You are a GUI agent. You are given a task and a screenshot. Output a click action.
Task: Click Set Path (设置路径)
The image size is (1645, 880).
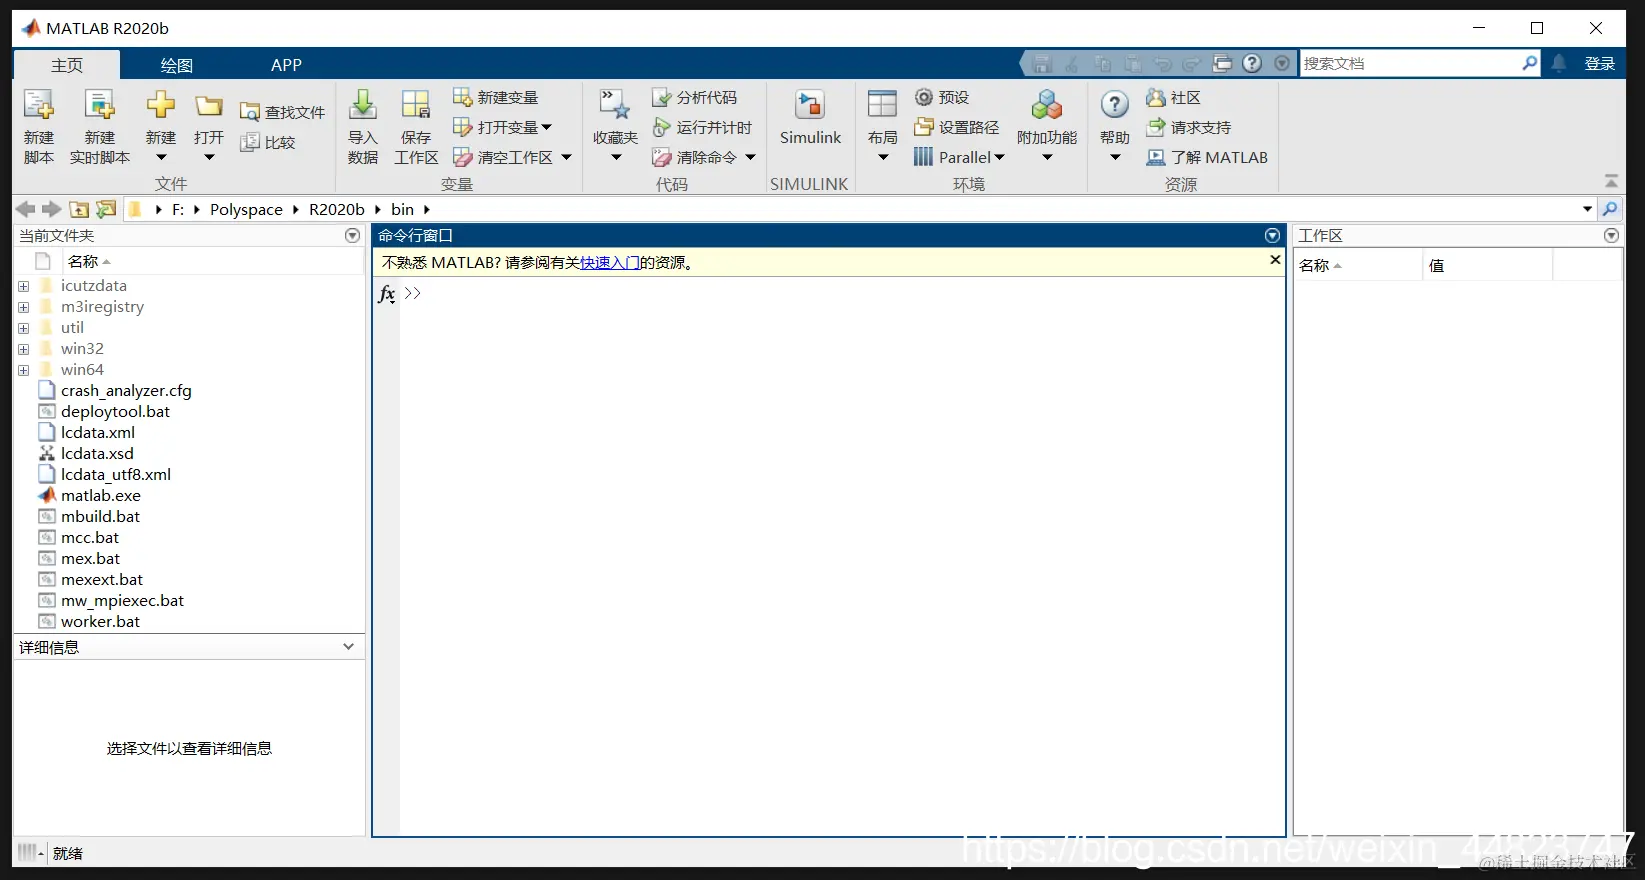tap(956, 127)
